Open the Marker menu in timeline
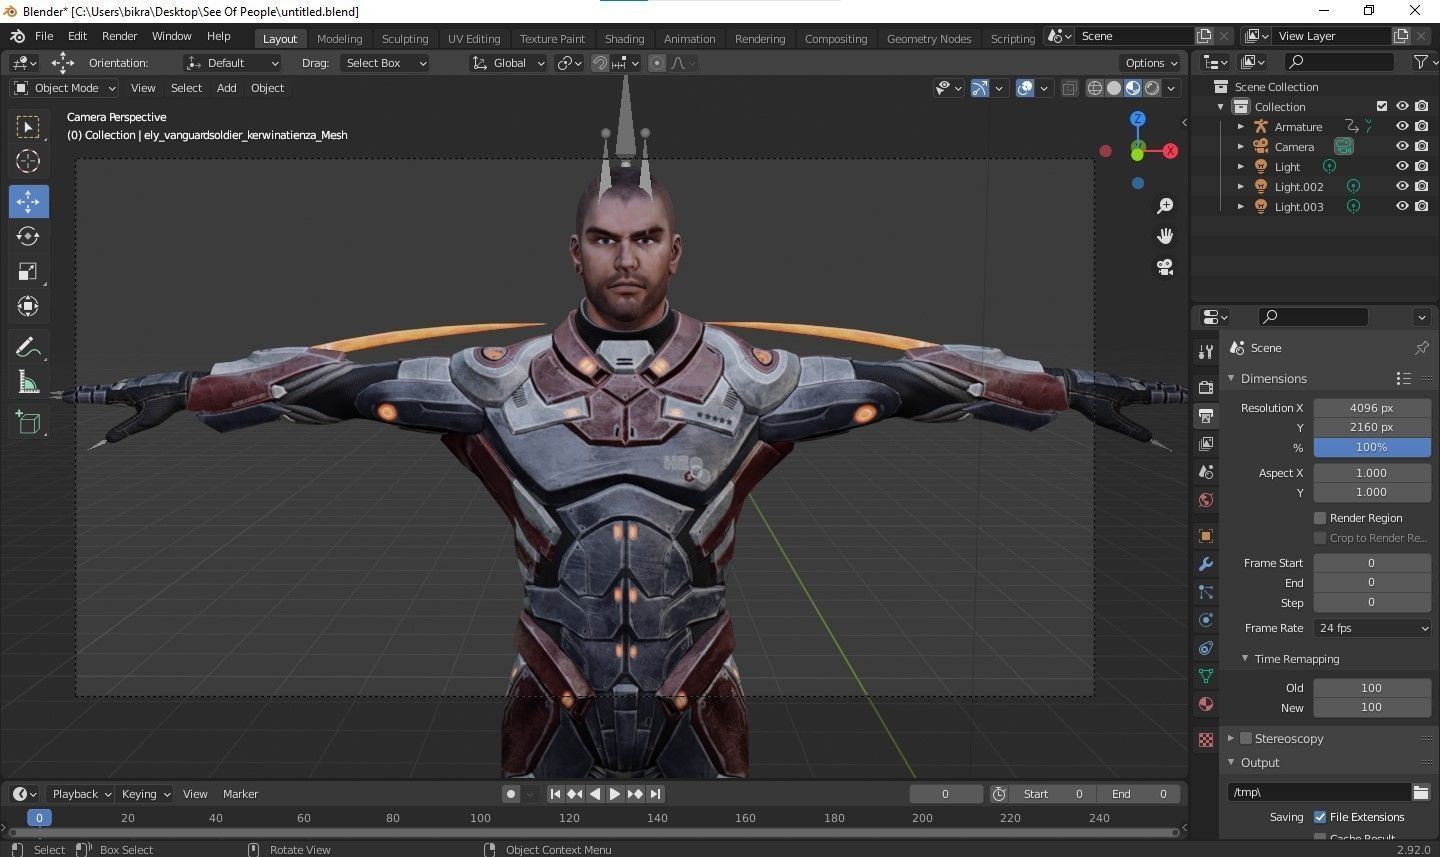 (240, 794)
